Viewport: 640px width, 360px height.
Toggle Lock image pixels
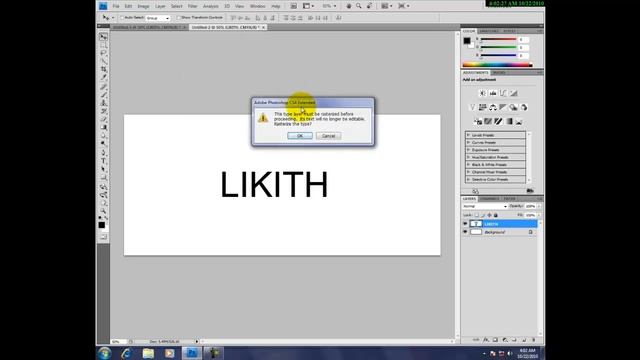(483, 215)
